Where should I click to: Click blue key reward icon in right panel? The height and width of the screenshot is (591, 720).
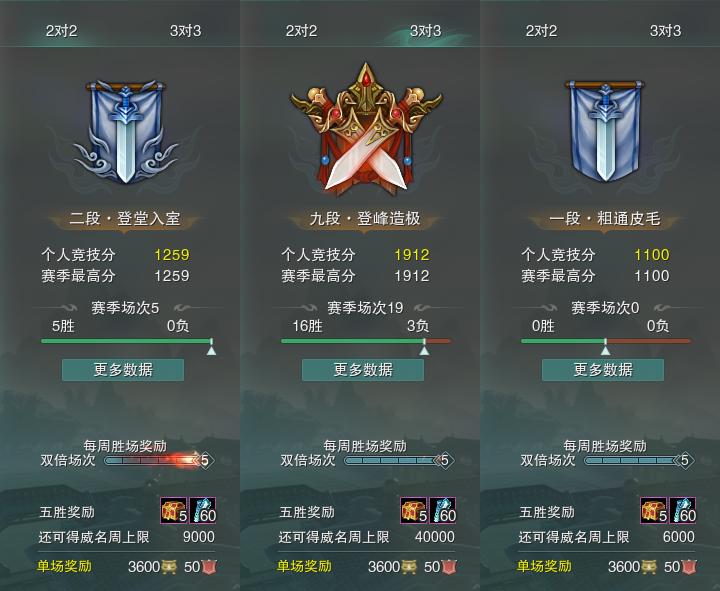pyautogui.click(x=683, y=510)
